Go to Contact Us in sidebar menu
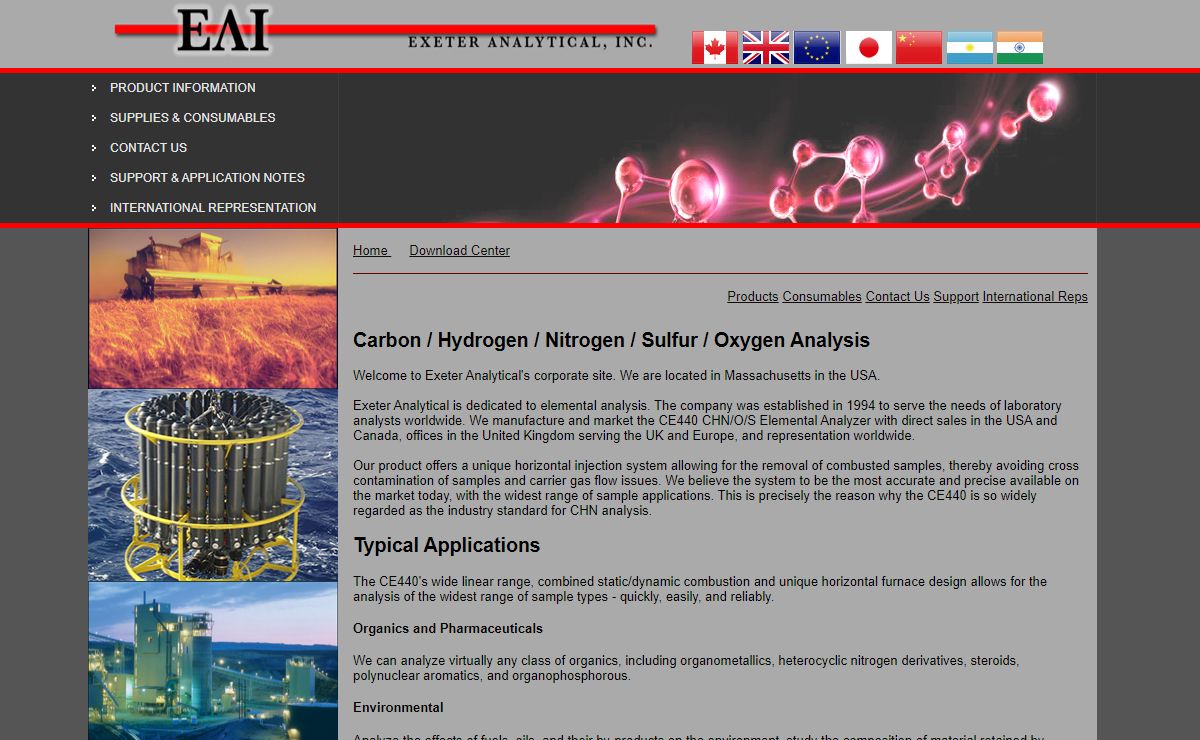Screen dimensions: 1200x740 [x=148, y=148]
